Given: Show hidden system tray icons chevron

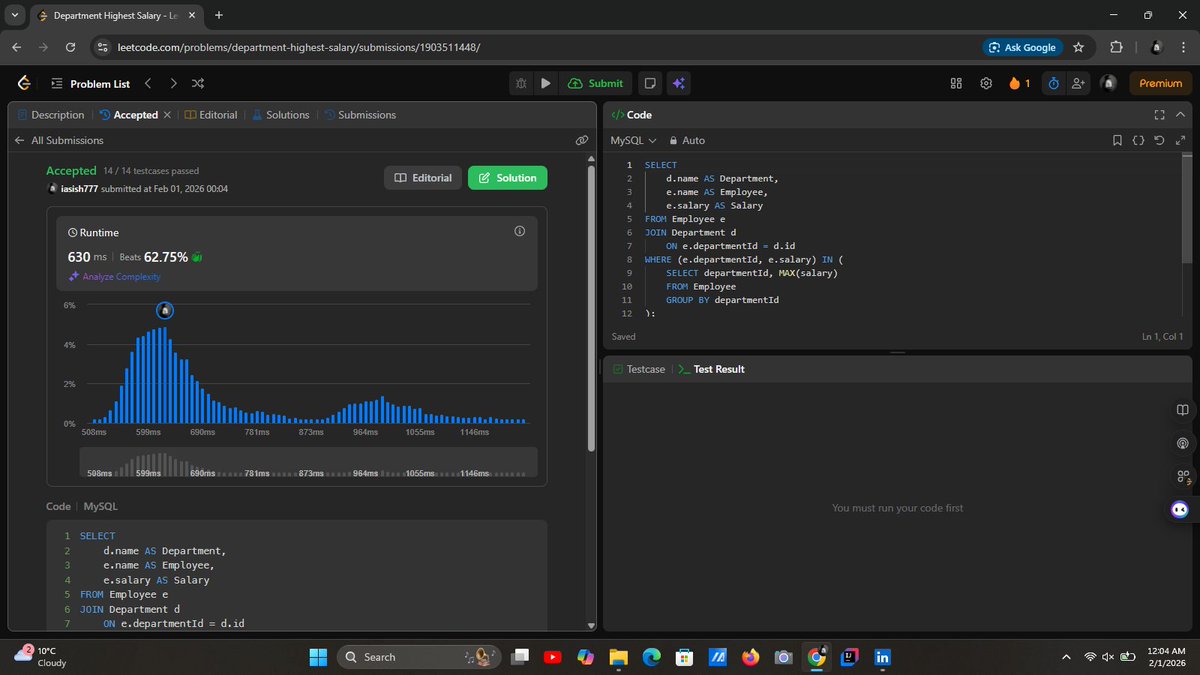Looking at the screenshot, I should (1067, 657).
